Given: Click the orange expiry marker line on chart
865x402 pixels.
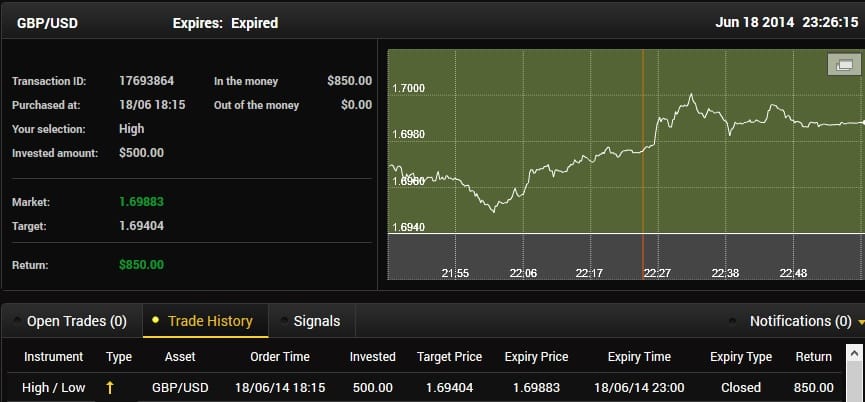Looking at the screenshot, I should tap(643, 164).
